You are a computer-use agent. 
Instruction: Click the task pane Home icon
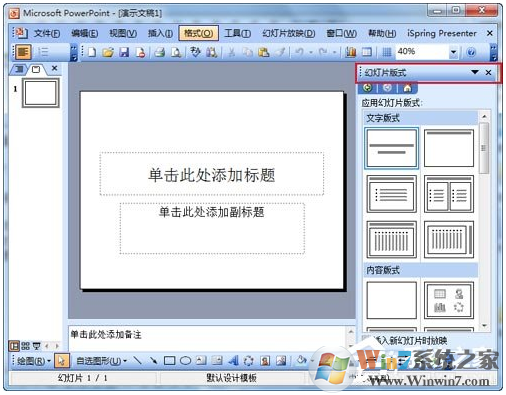(407, 88)
